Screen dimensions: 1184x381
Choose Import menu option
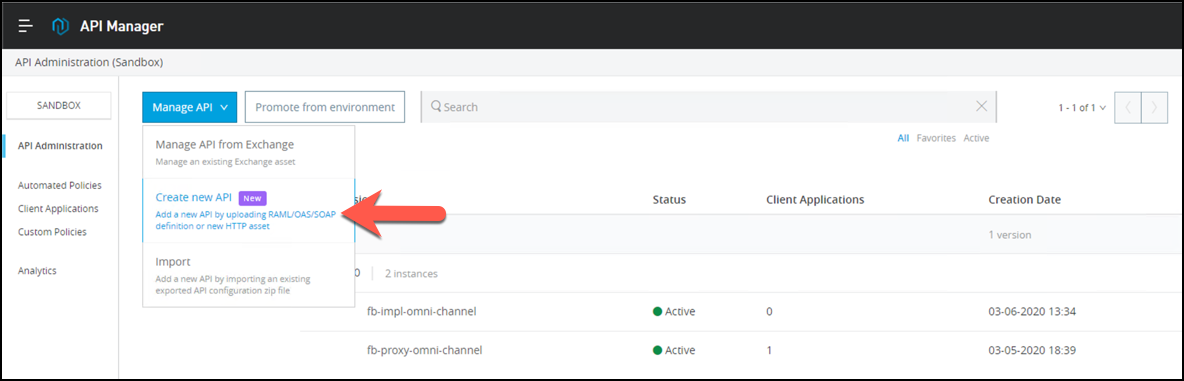point(248,275)
